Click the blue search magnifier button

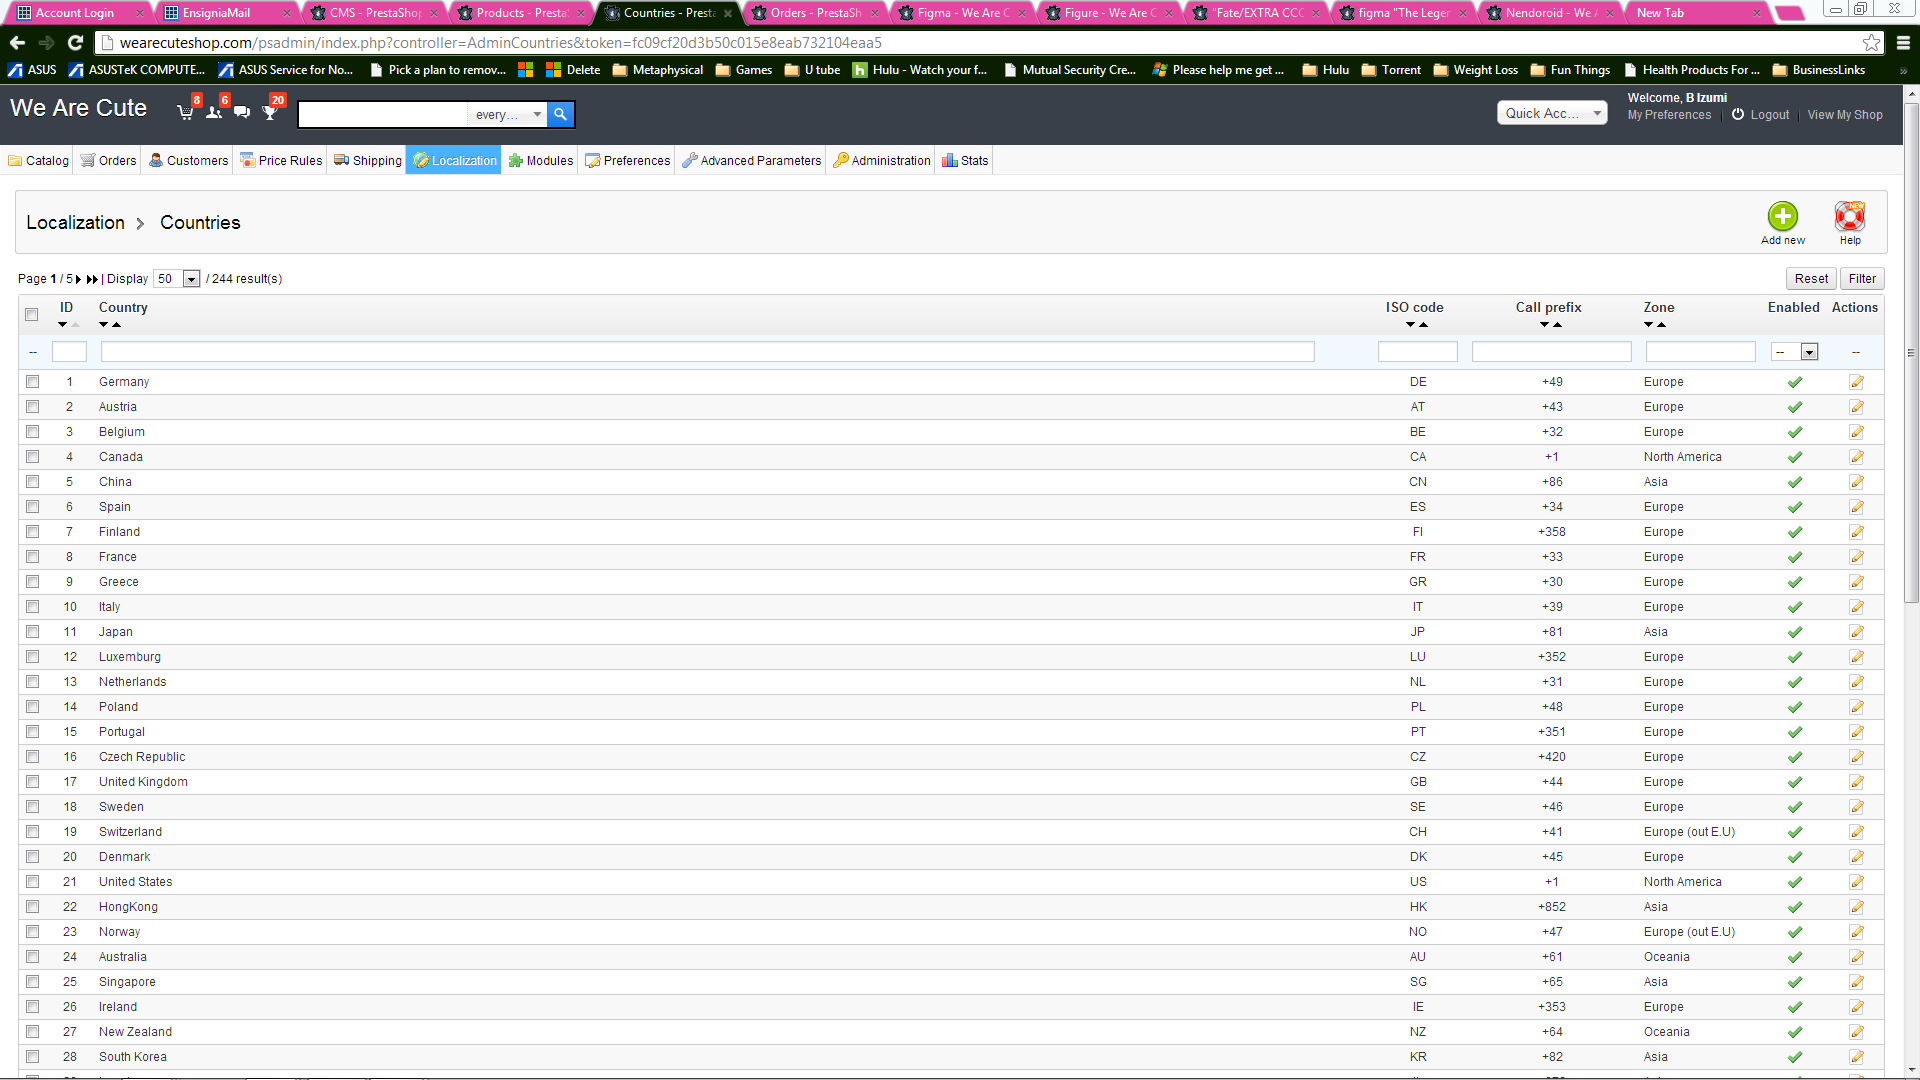point(560,114)
